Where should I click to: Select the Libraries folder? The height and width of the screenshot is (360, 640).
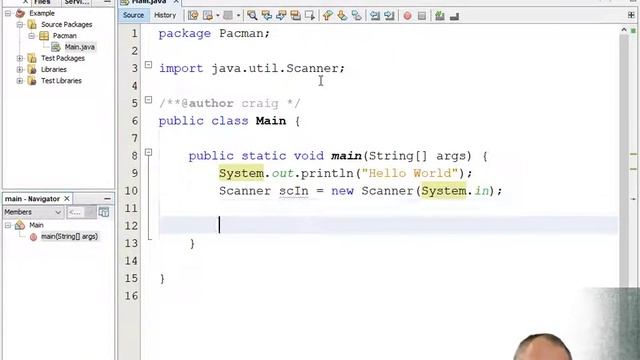(x=53, y=69)
